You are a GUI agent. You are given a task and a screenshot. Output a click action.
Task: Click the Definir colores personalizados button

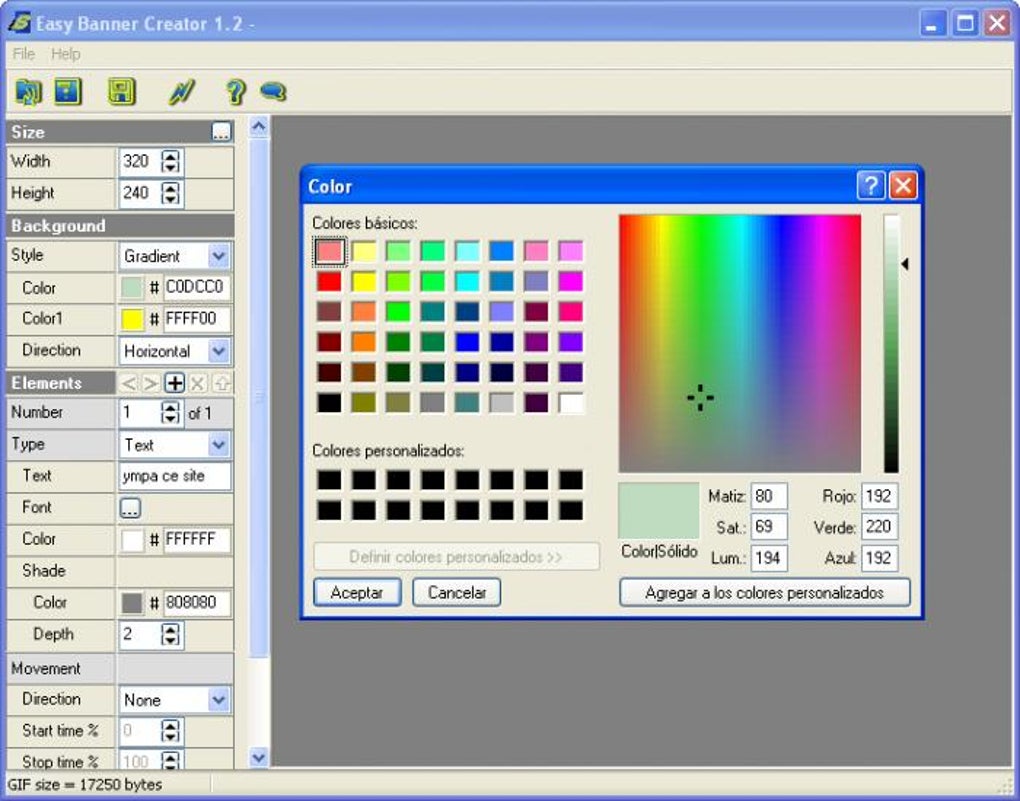pos(456,557)
